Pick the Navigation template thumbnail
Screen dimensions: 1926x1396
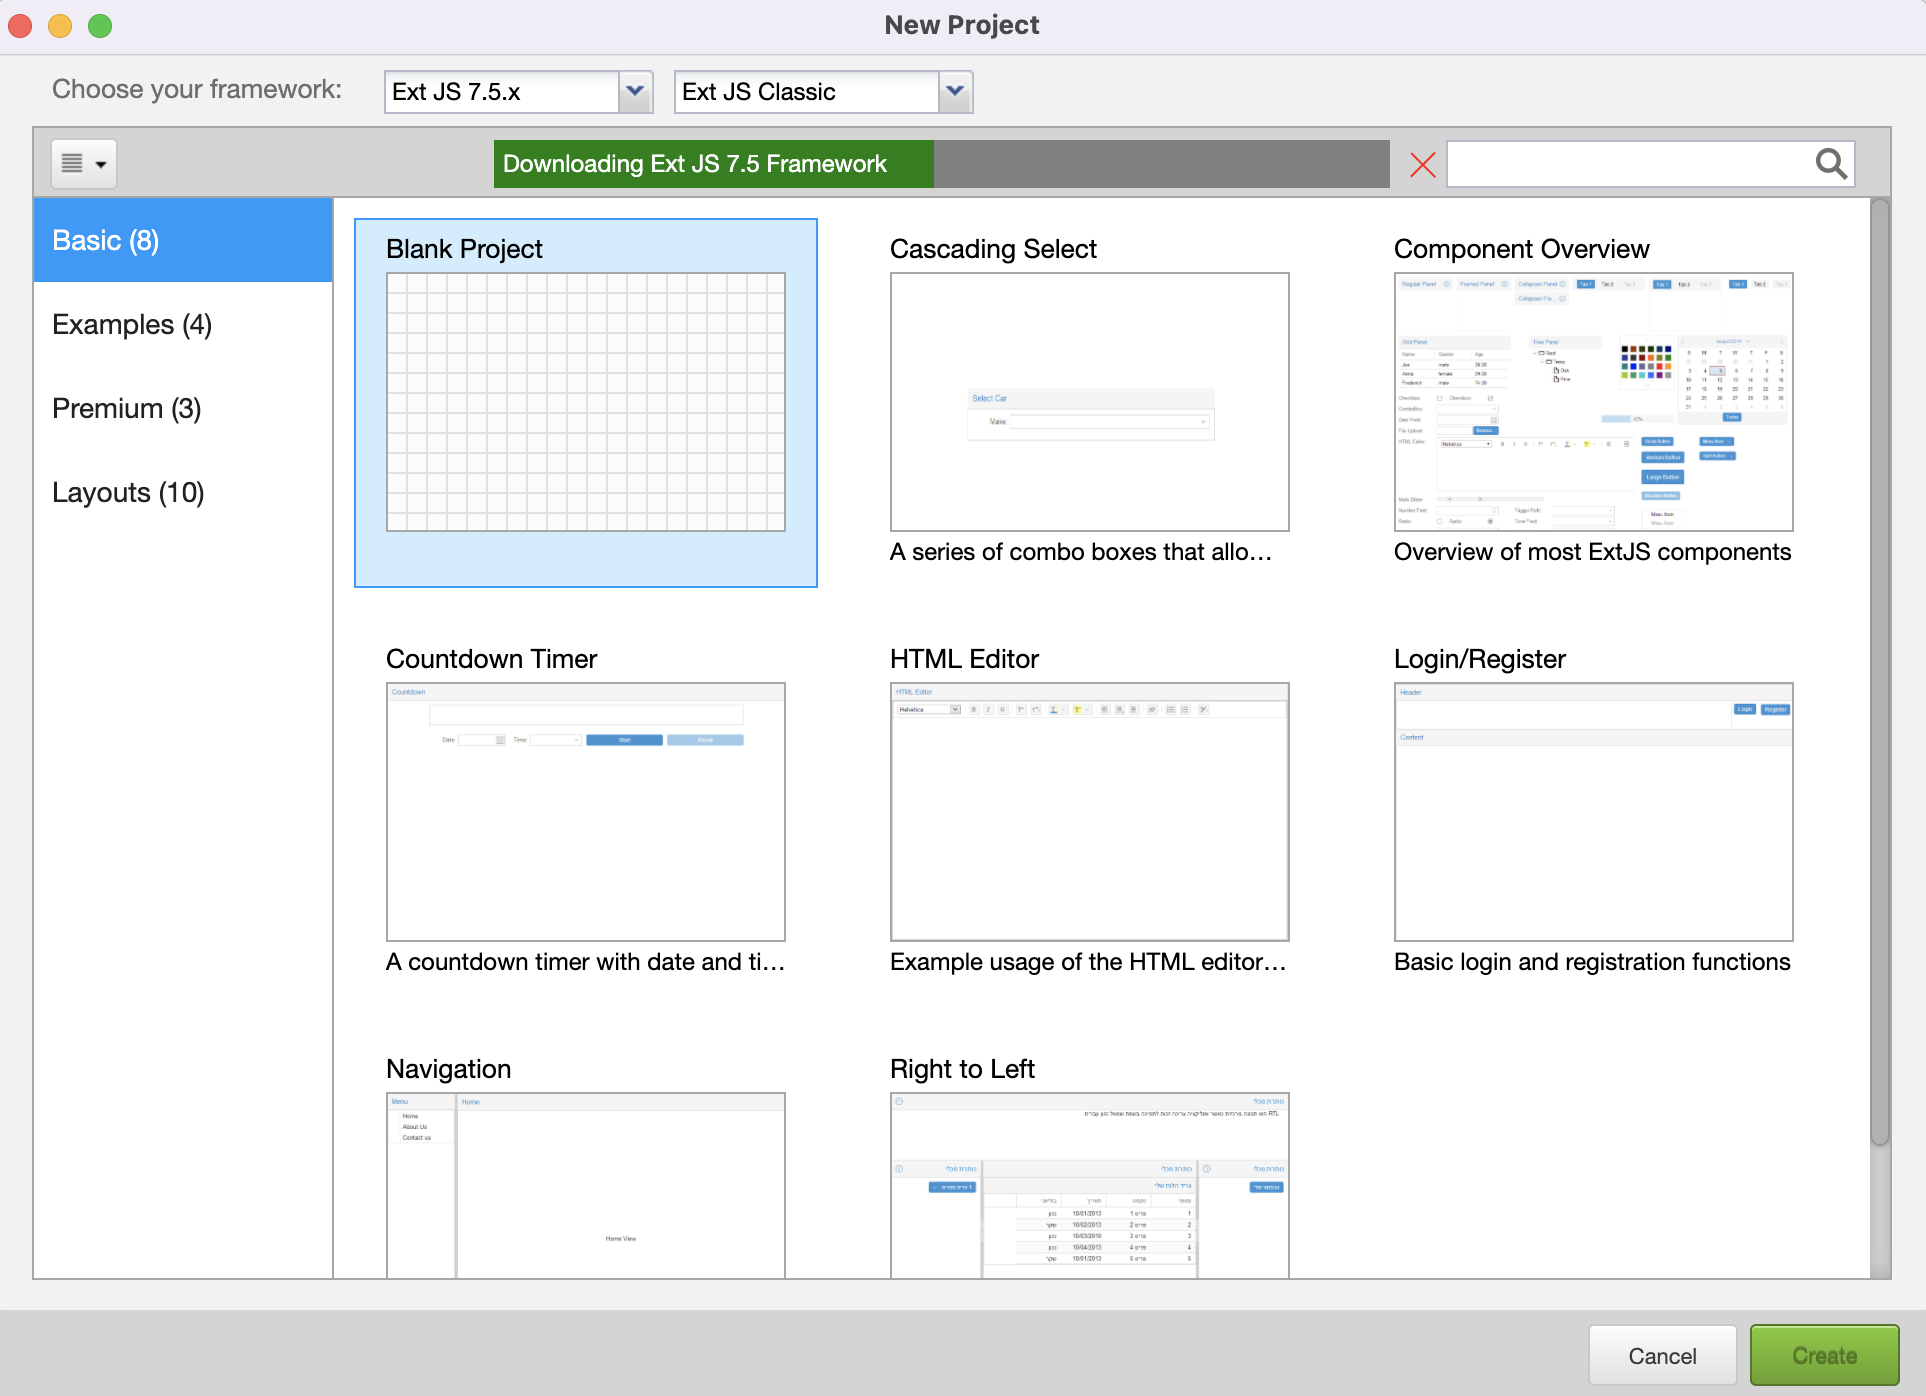pyautogui.click(x=586, y=1185)
